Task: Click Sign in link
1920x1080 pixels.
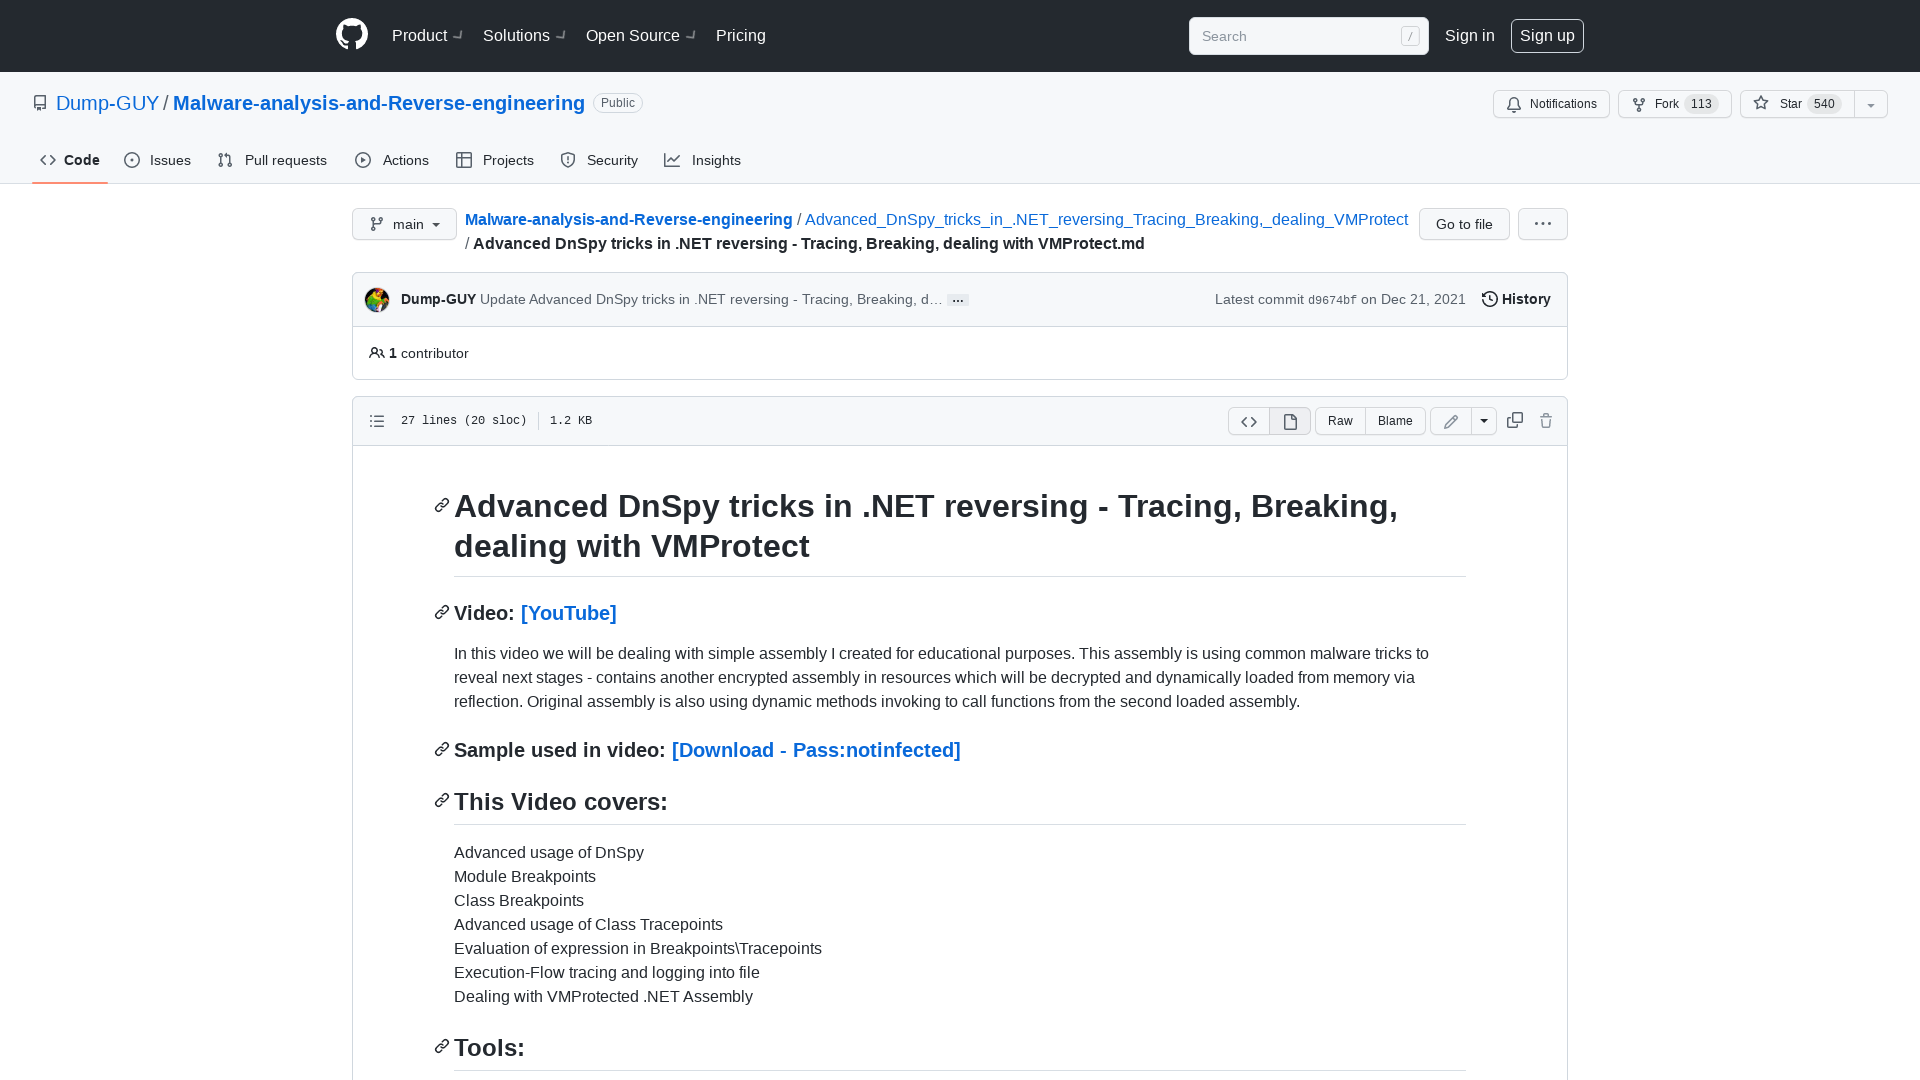Action: pyautogui.click(x=1469, y=36)
